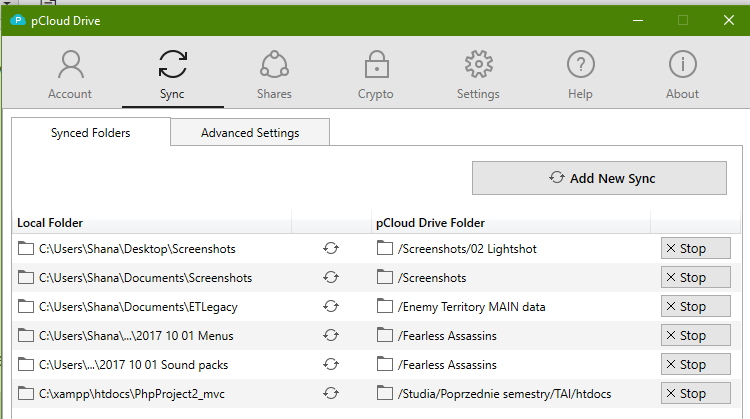Click the Local Folder column header
750x419 pixels.
[152, 223]
